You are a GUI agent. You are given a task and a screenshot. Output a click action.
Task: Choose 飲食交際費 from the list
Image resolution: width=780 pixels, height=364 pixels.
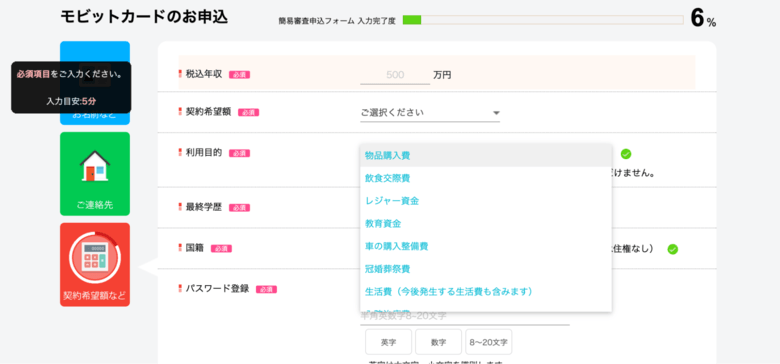[x=486, y=178]
